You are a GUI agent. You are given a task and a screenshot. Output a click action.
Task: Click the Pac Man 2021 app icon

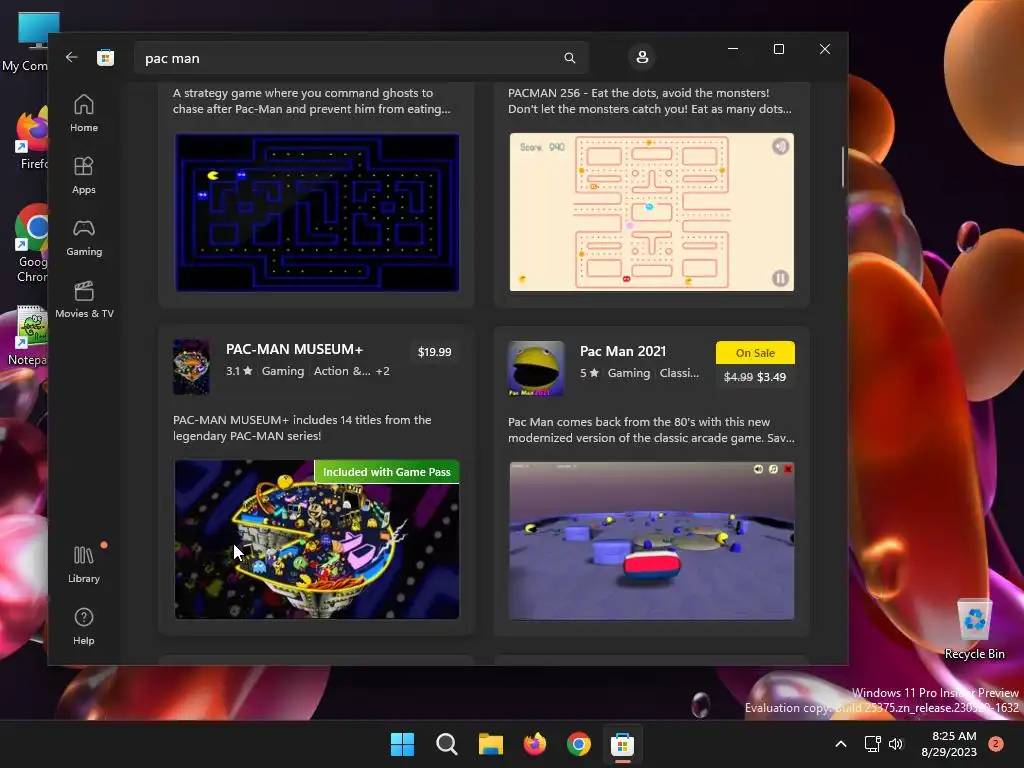pyautogui.click(x=536, y=368)
